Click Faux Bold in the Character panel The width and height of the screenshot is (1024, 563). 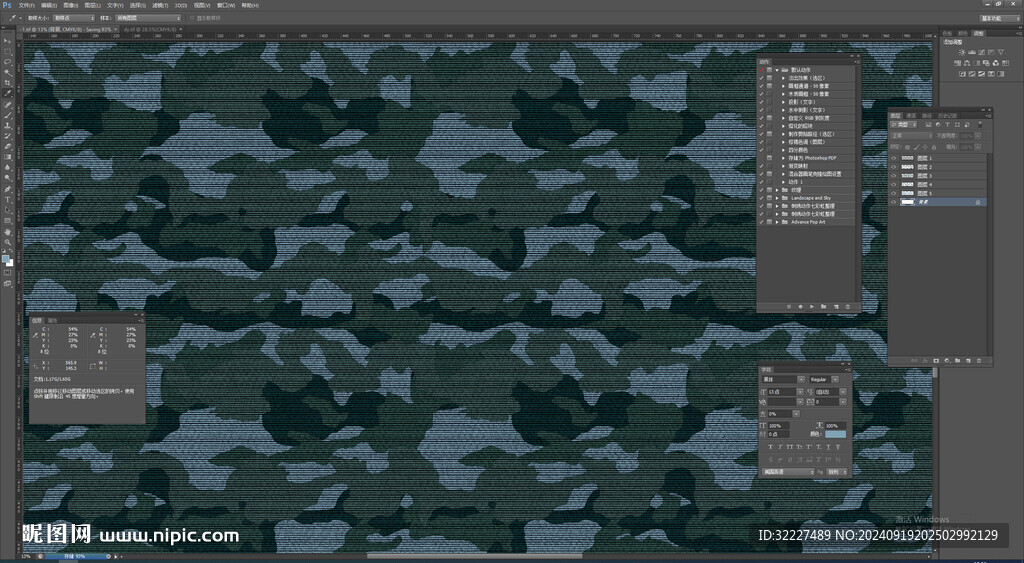point(771,447)
